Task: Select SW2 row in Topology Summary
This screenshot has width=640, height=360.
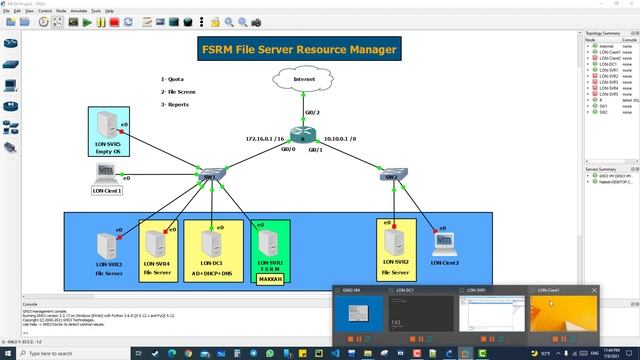Action: coord(611,112)
